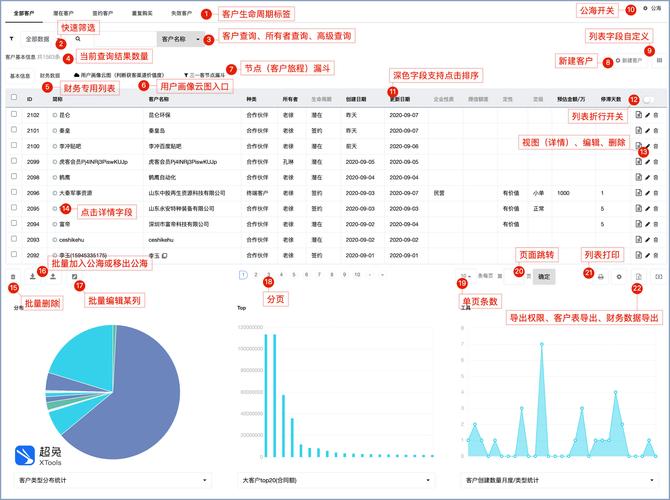Open the 客户创建数量月度 chart dropdown
This screenshot has height=500, width=670.
point(560,480)
